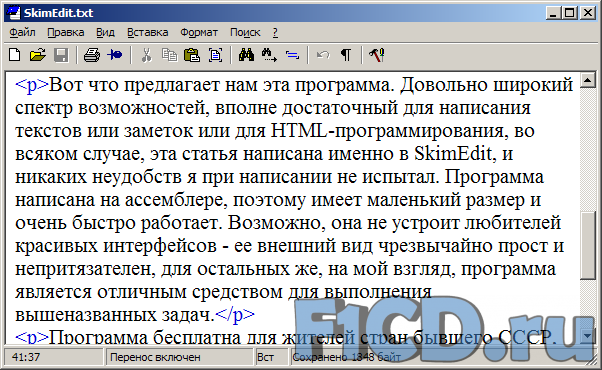Print the document using the printer icon
602x370 pixels.
click(x=92, y=55)
